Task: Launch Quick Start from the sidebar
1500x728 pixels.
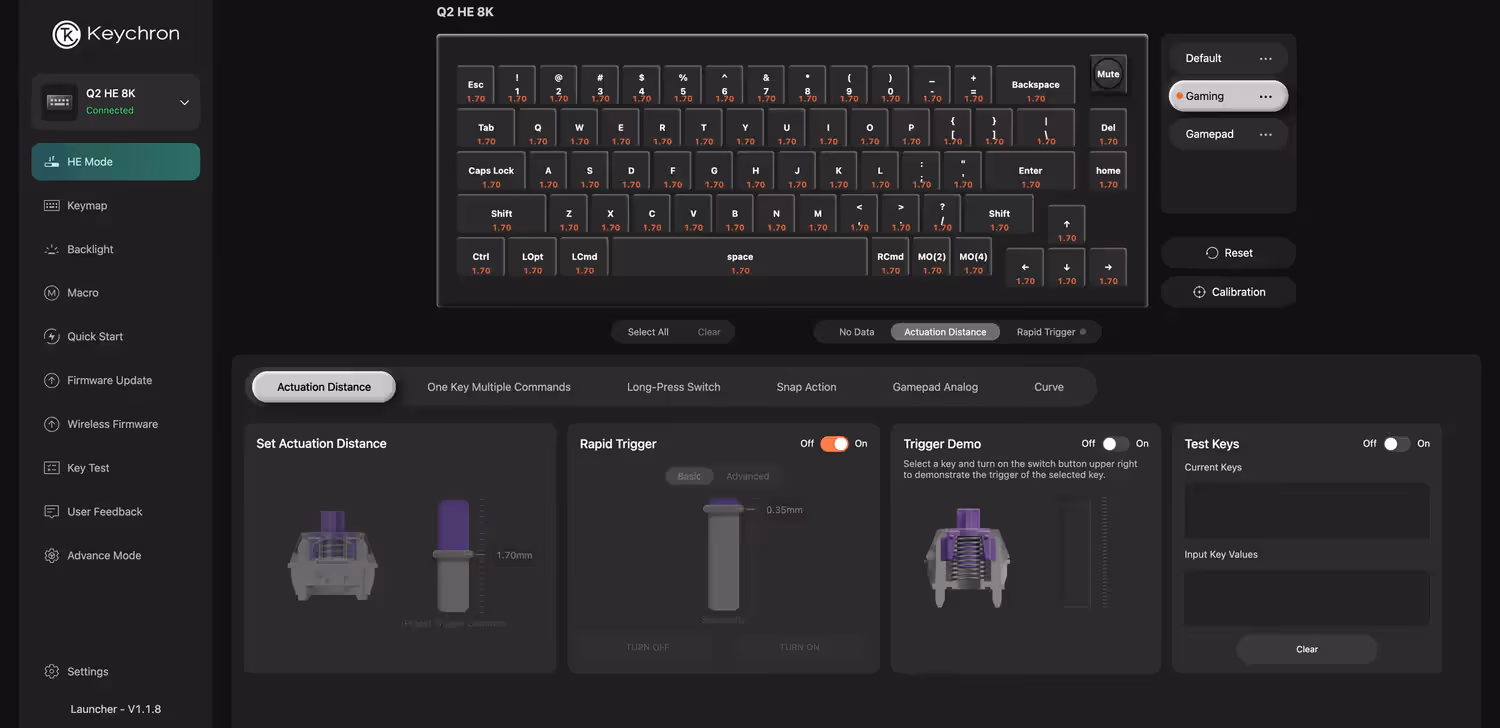Action: (94, 336)
